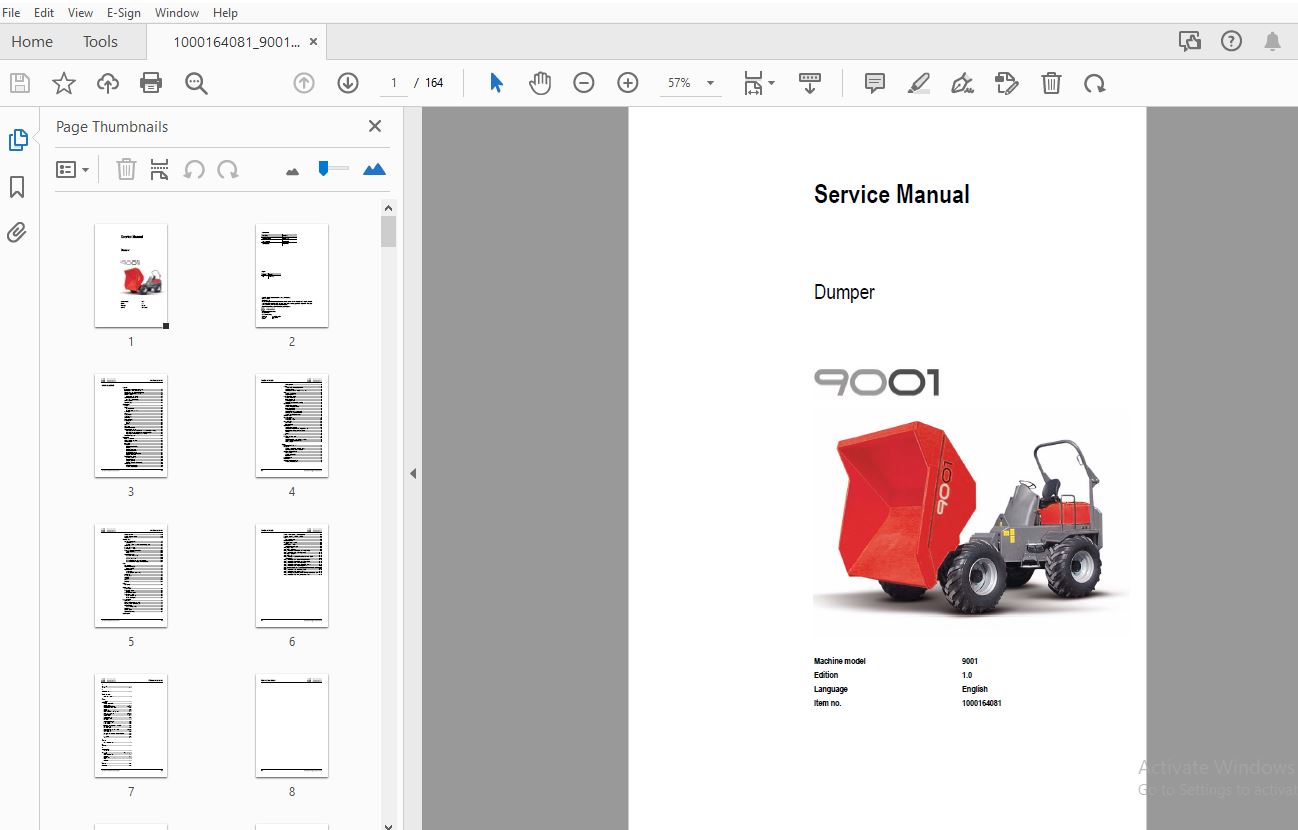Zoom in with plus button
This screenshot has height=830, width=1298.
click(628, 83)
